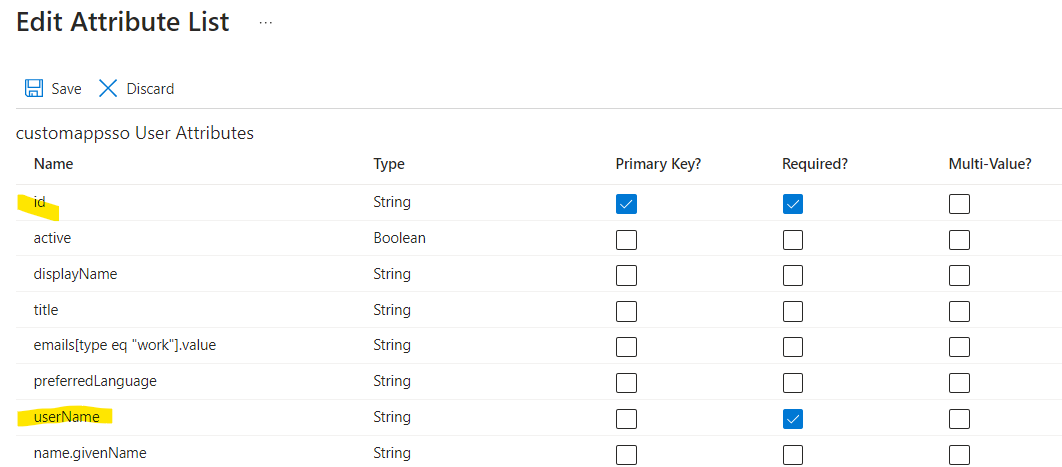
Task: Click the Discard button label
Action: [x=150, y=89]
